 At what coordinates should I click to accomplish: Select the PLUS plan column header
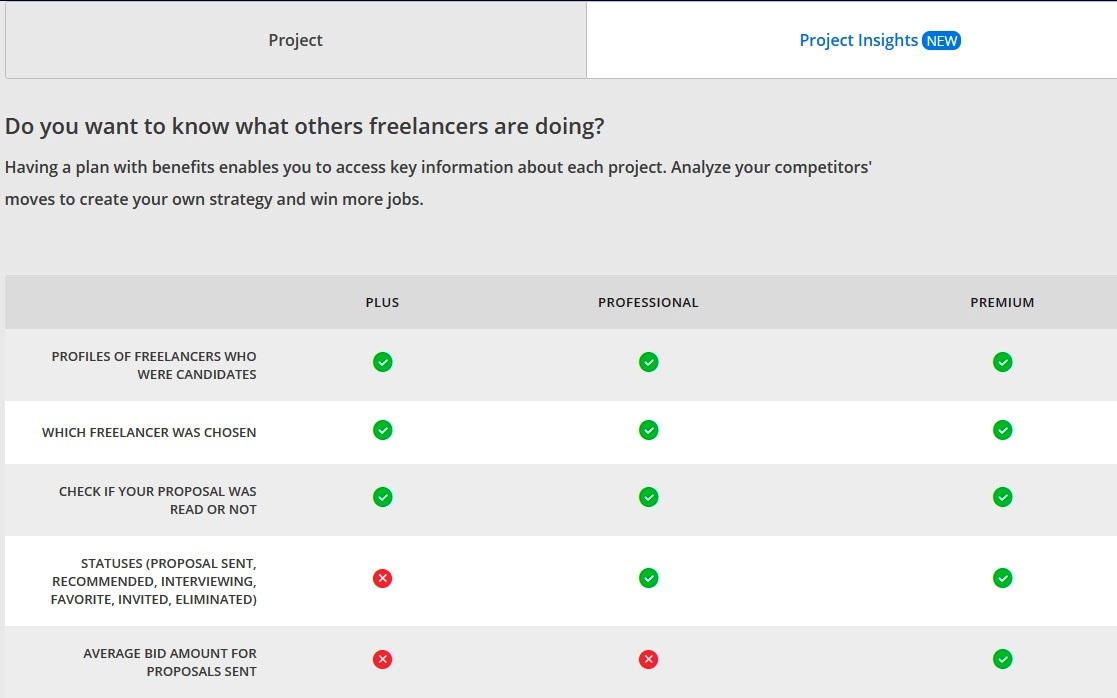(382, 303)
